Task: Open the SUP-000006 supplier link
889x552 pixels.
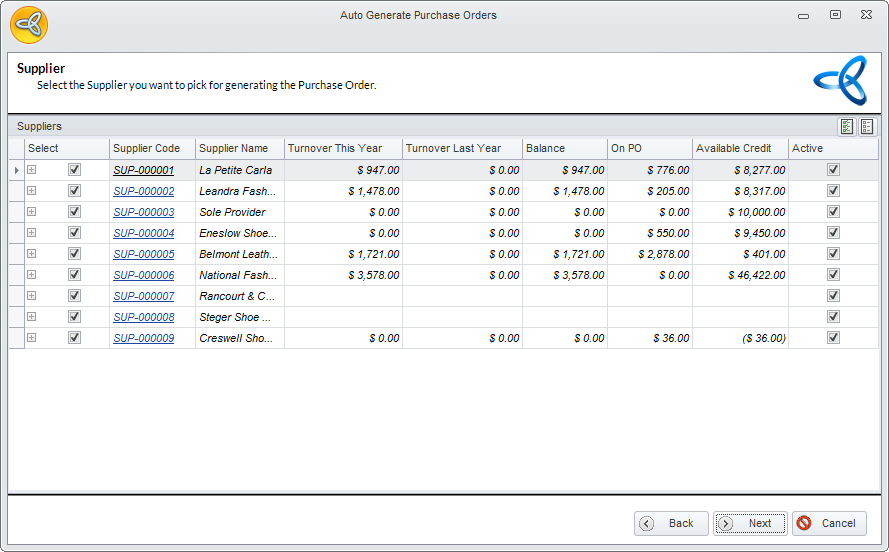Action: coord(143,275)
